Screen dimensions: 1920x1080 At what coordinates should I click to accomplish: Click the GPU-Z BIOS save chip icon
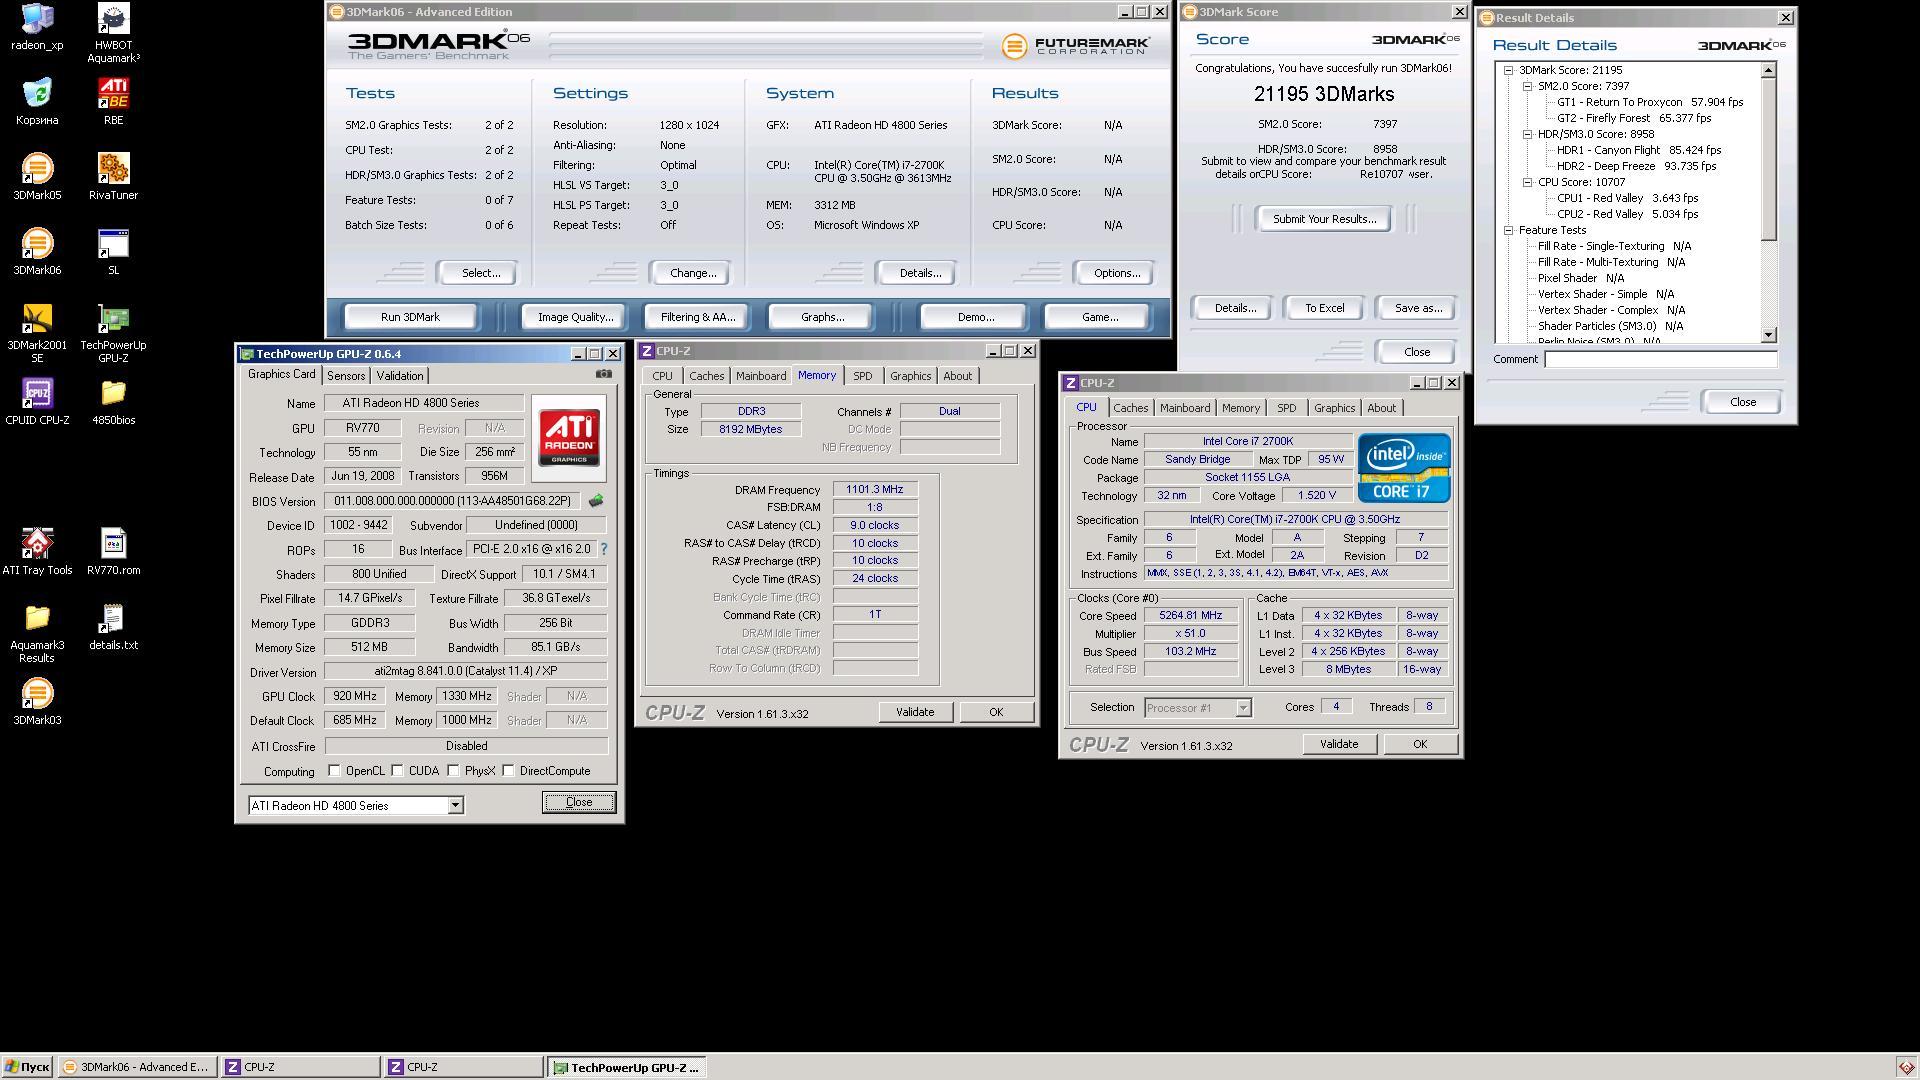[x=596, y=501]
